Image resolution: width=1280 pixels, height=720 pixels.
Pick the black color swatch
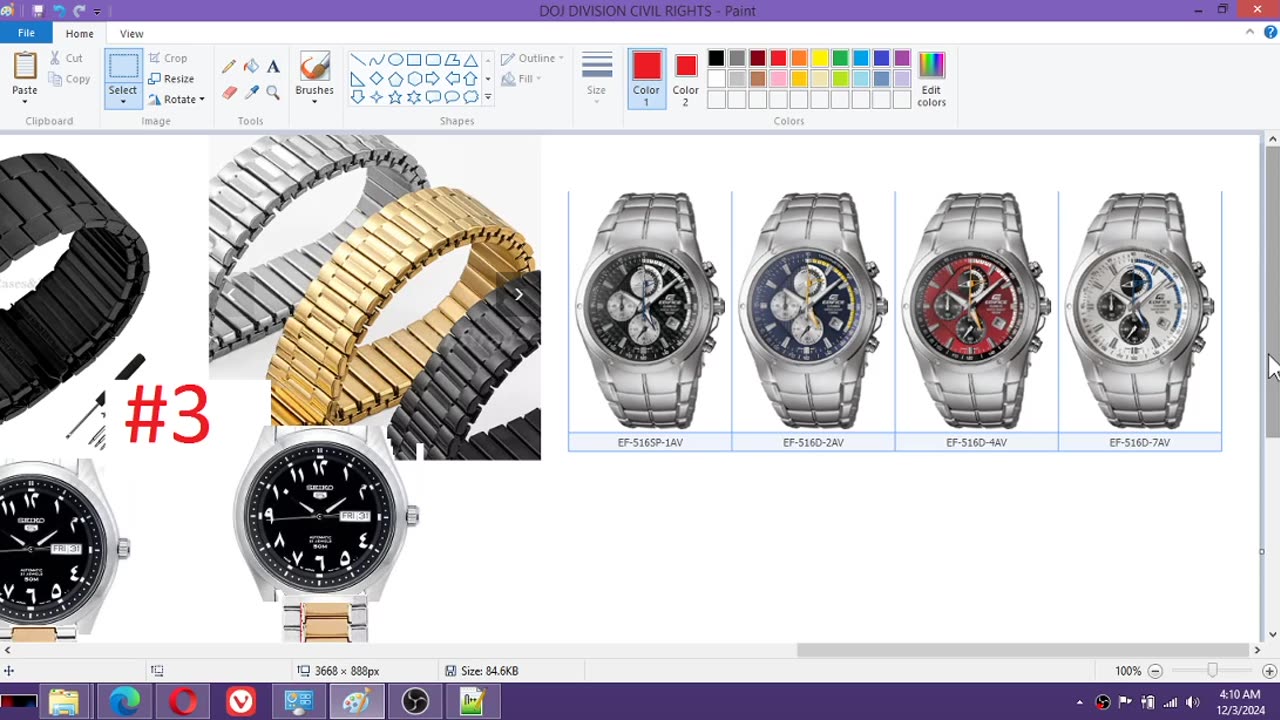click(716, 59)
